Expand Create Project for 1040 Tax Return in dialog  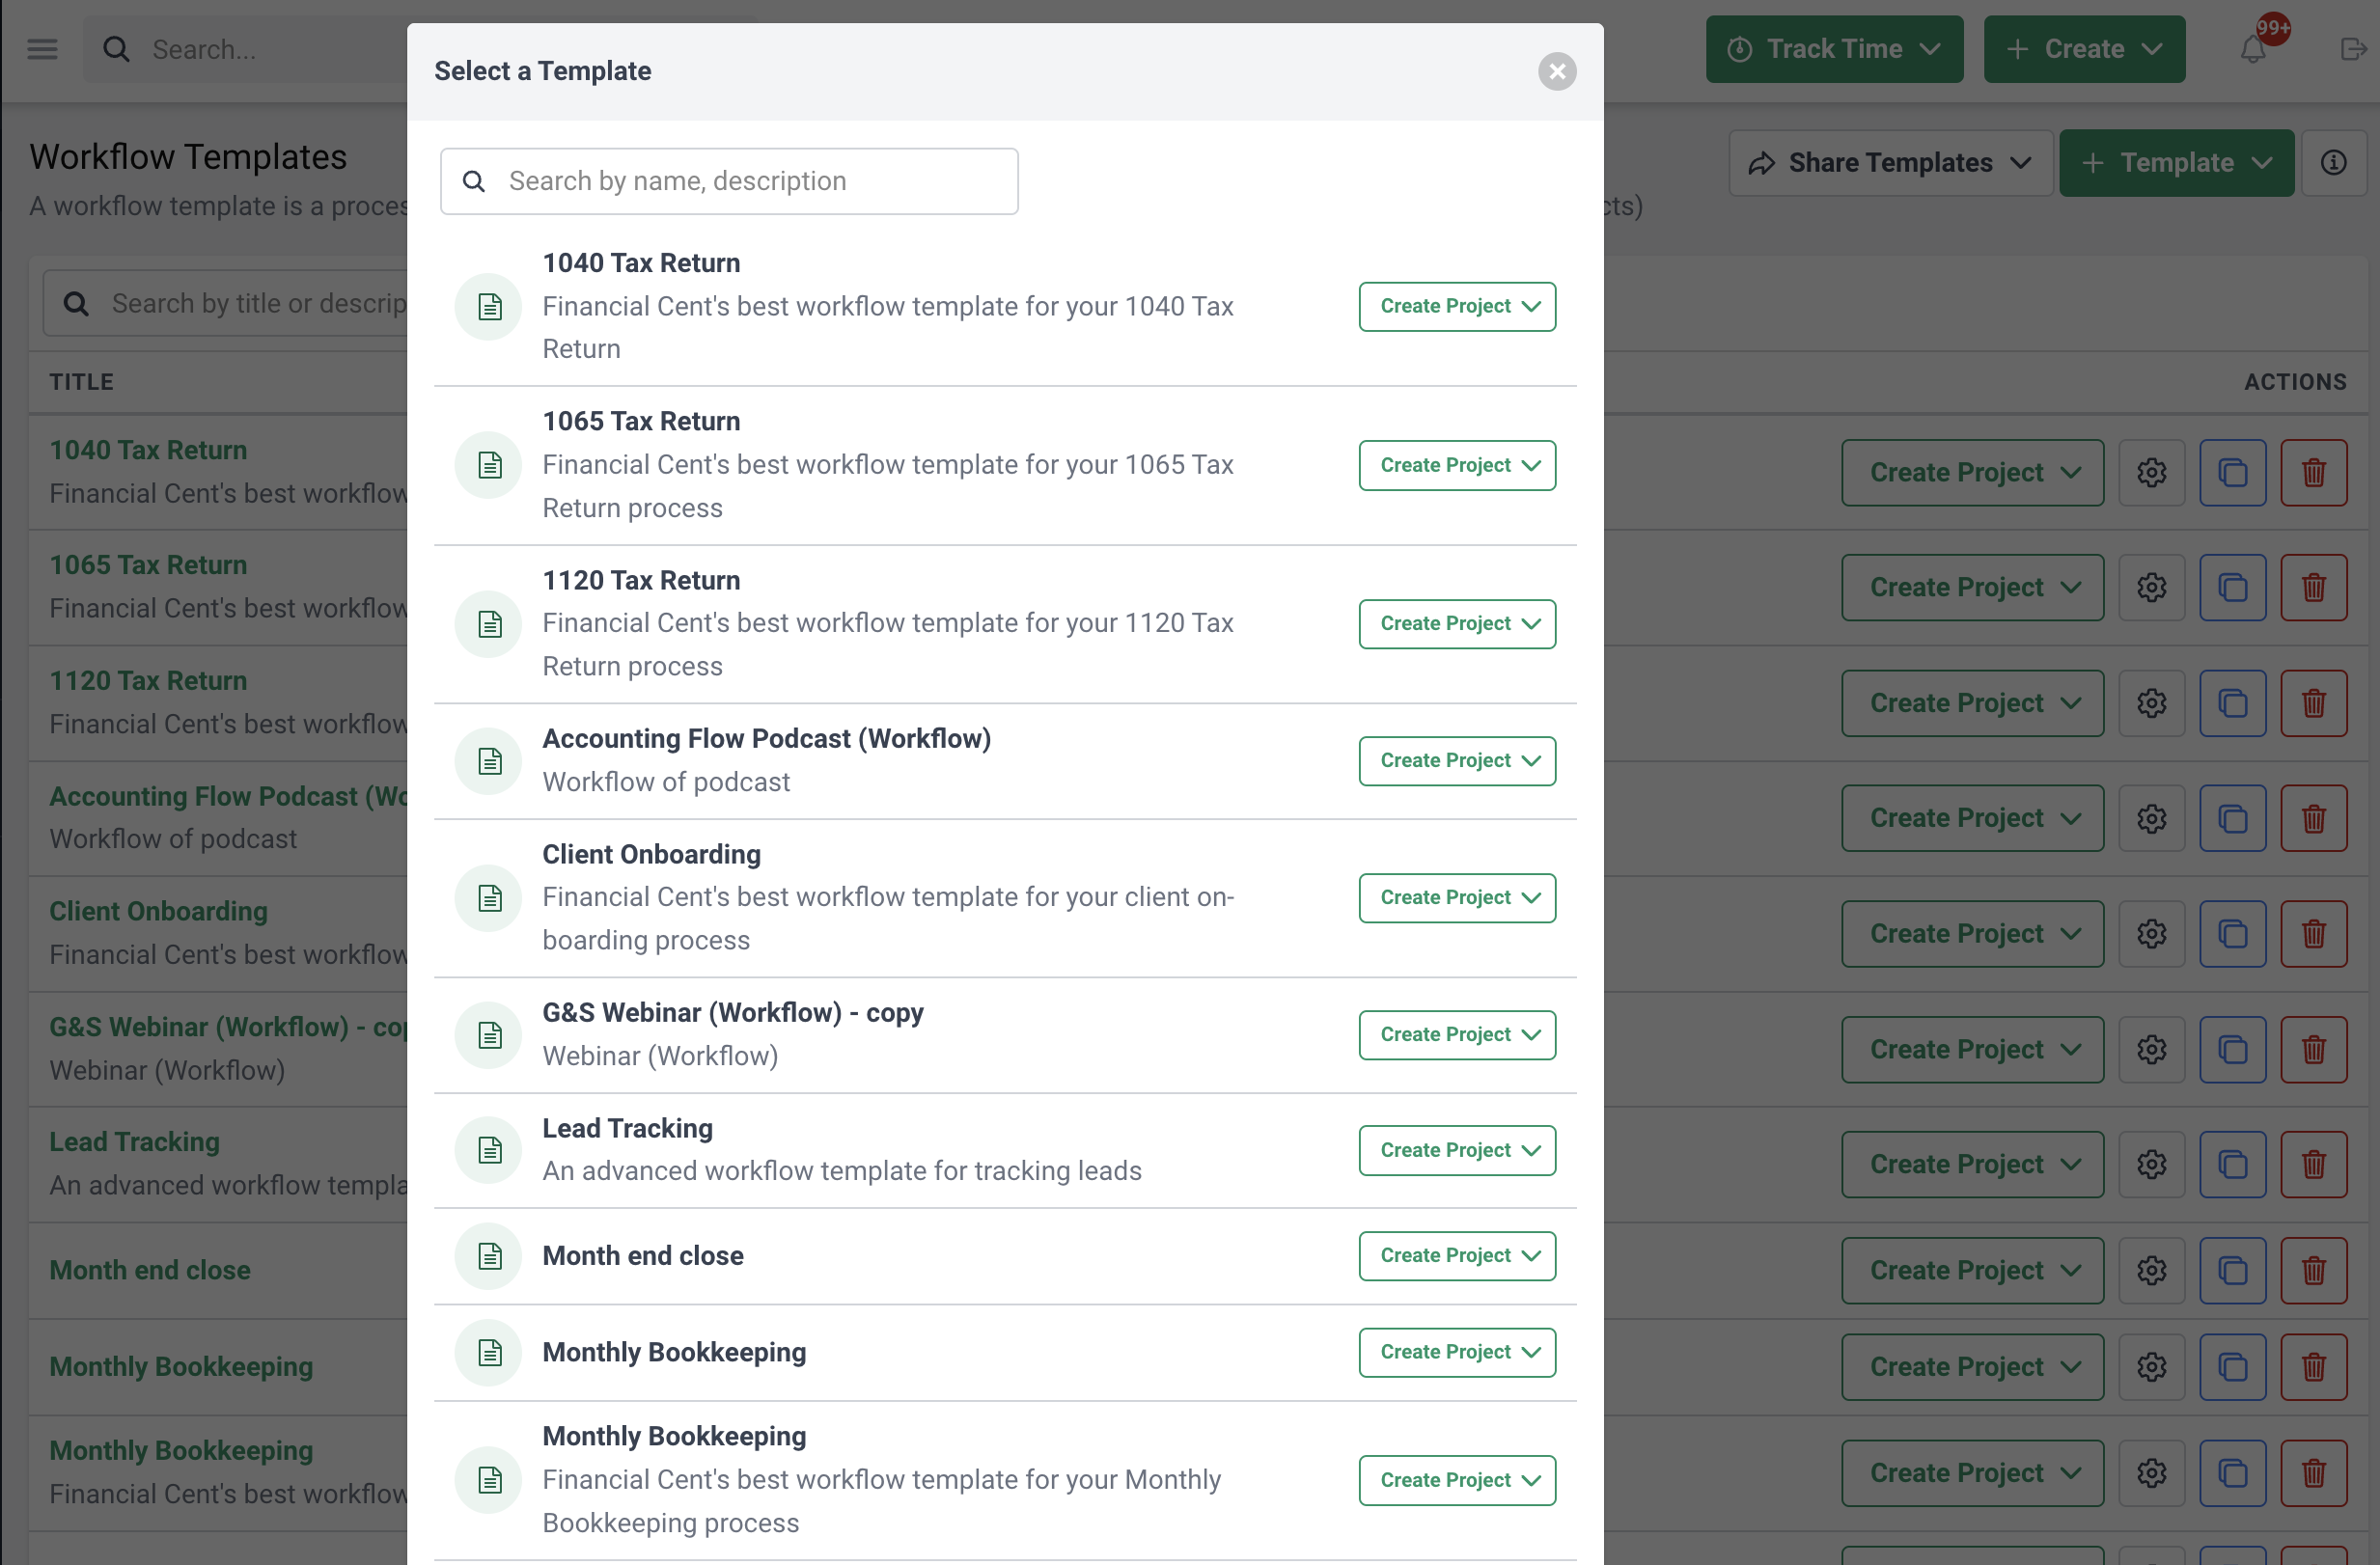pyautogui.click(x=1456, y=306)
